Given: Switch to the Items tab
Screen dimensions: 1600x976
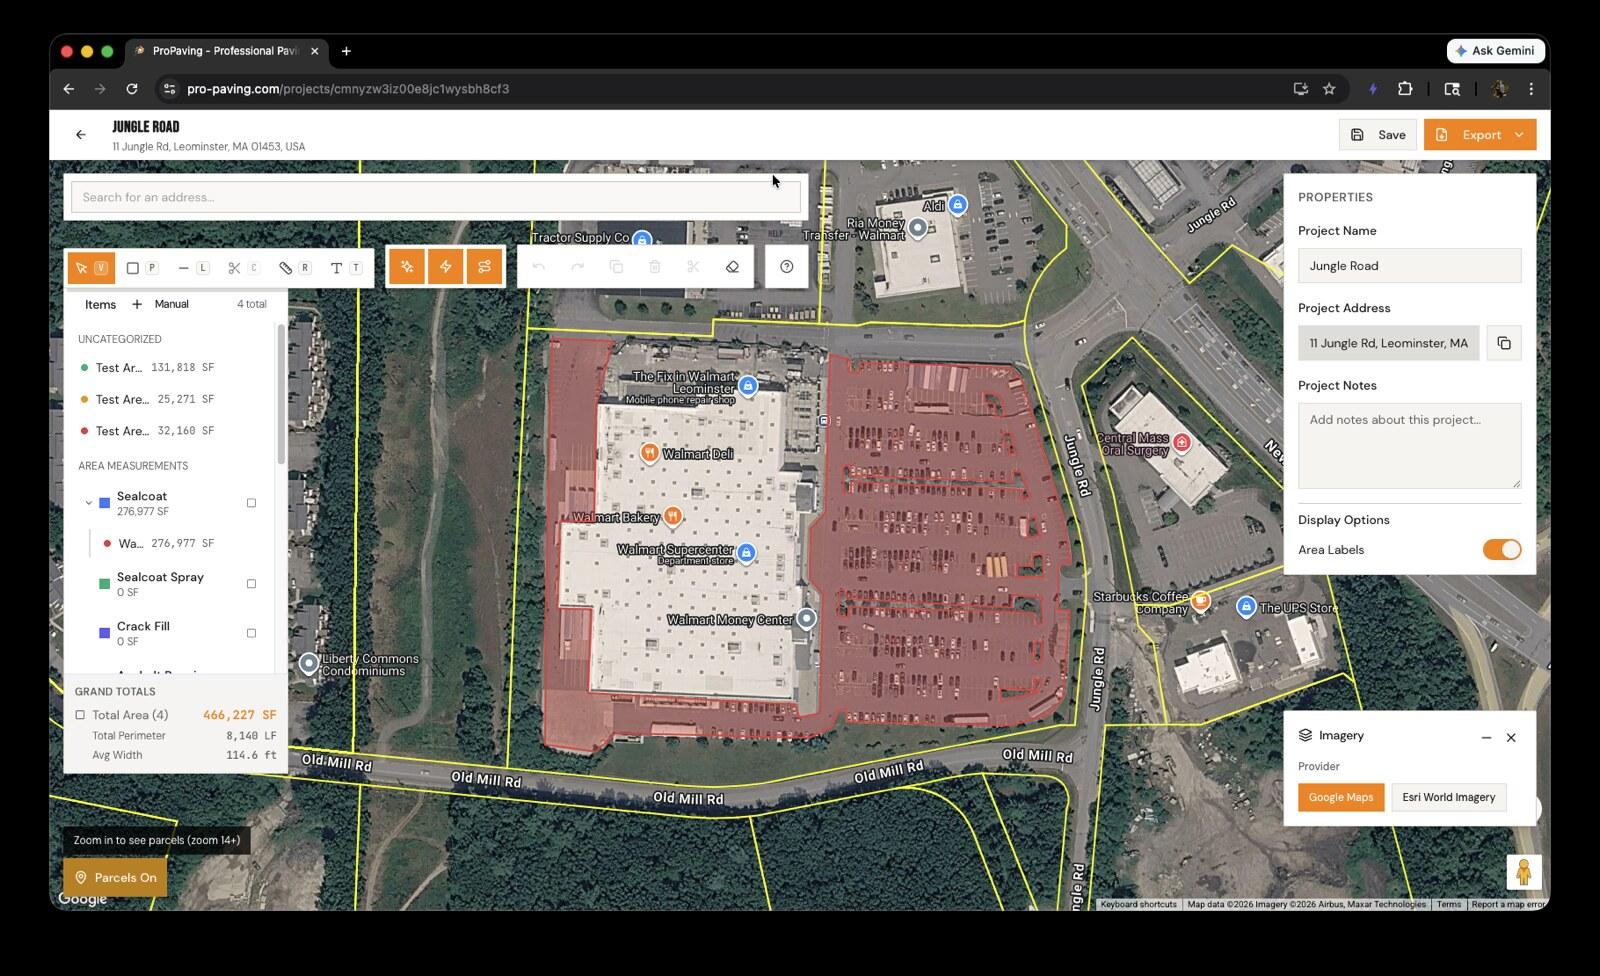Looking at the screenshot, I should point(100,304).
